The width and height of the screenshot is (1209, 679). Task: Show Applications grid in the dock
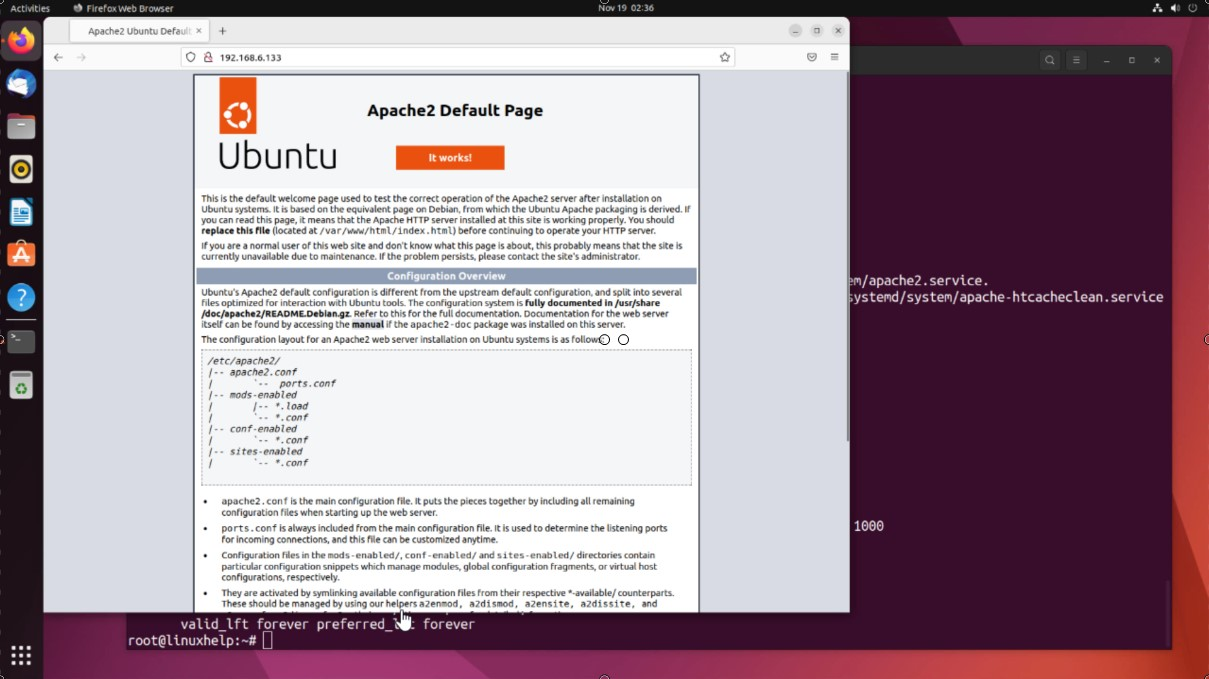[x=21, y=655]
